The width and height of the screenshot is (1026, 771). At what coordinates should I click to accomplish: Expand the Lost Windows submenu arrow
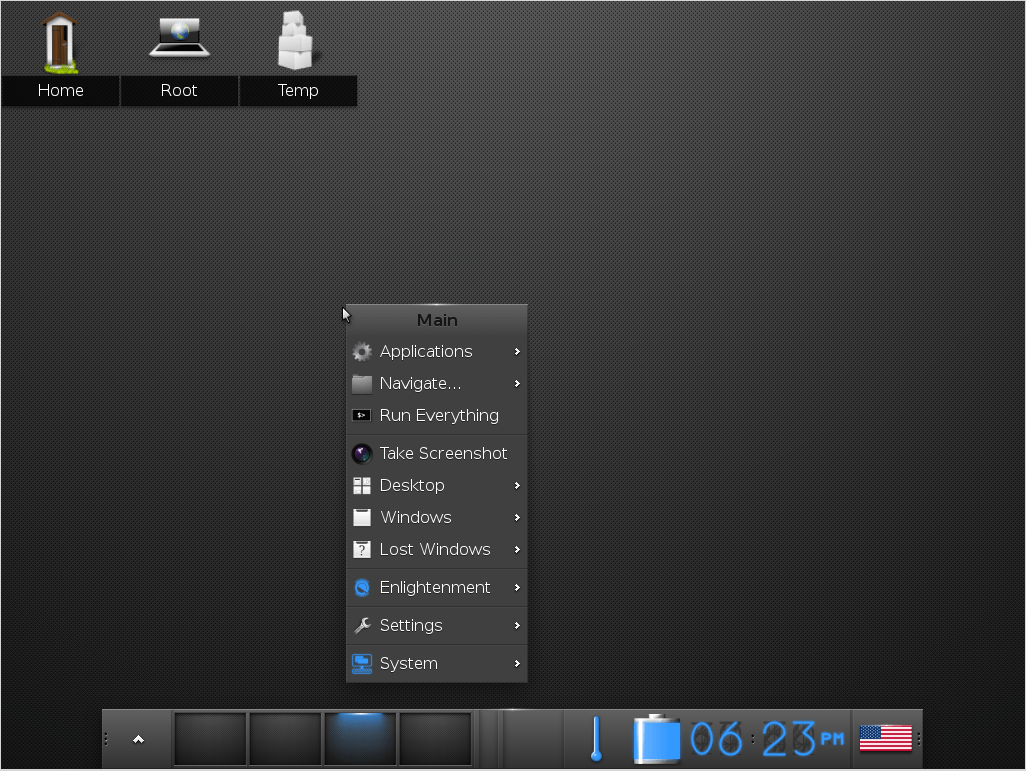(517, 549)
